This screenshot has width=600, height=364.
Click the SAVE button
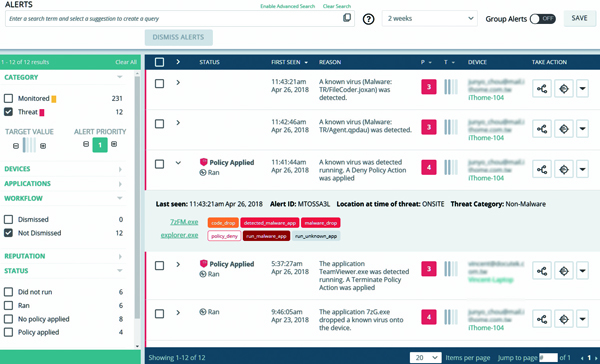(579, 18)
